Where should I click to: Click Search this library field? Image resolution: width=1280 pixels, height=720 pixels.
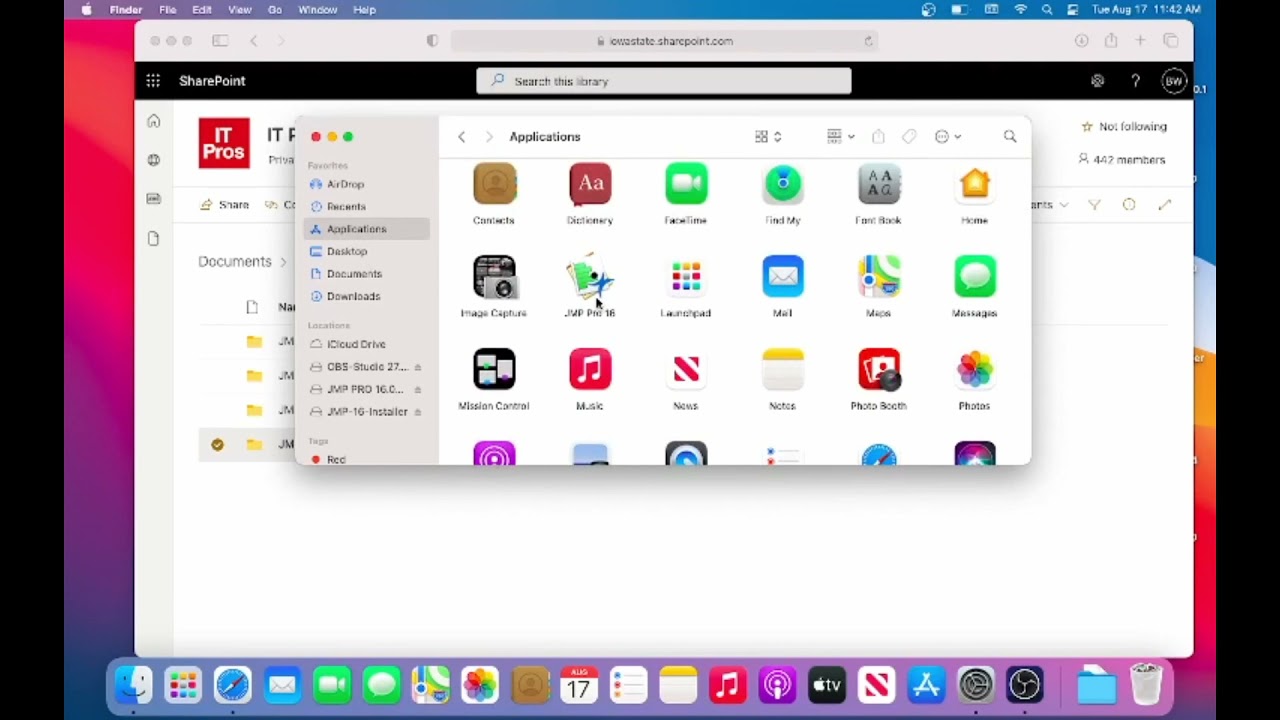pos(664,81)
